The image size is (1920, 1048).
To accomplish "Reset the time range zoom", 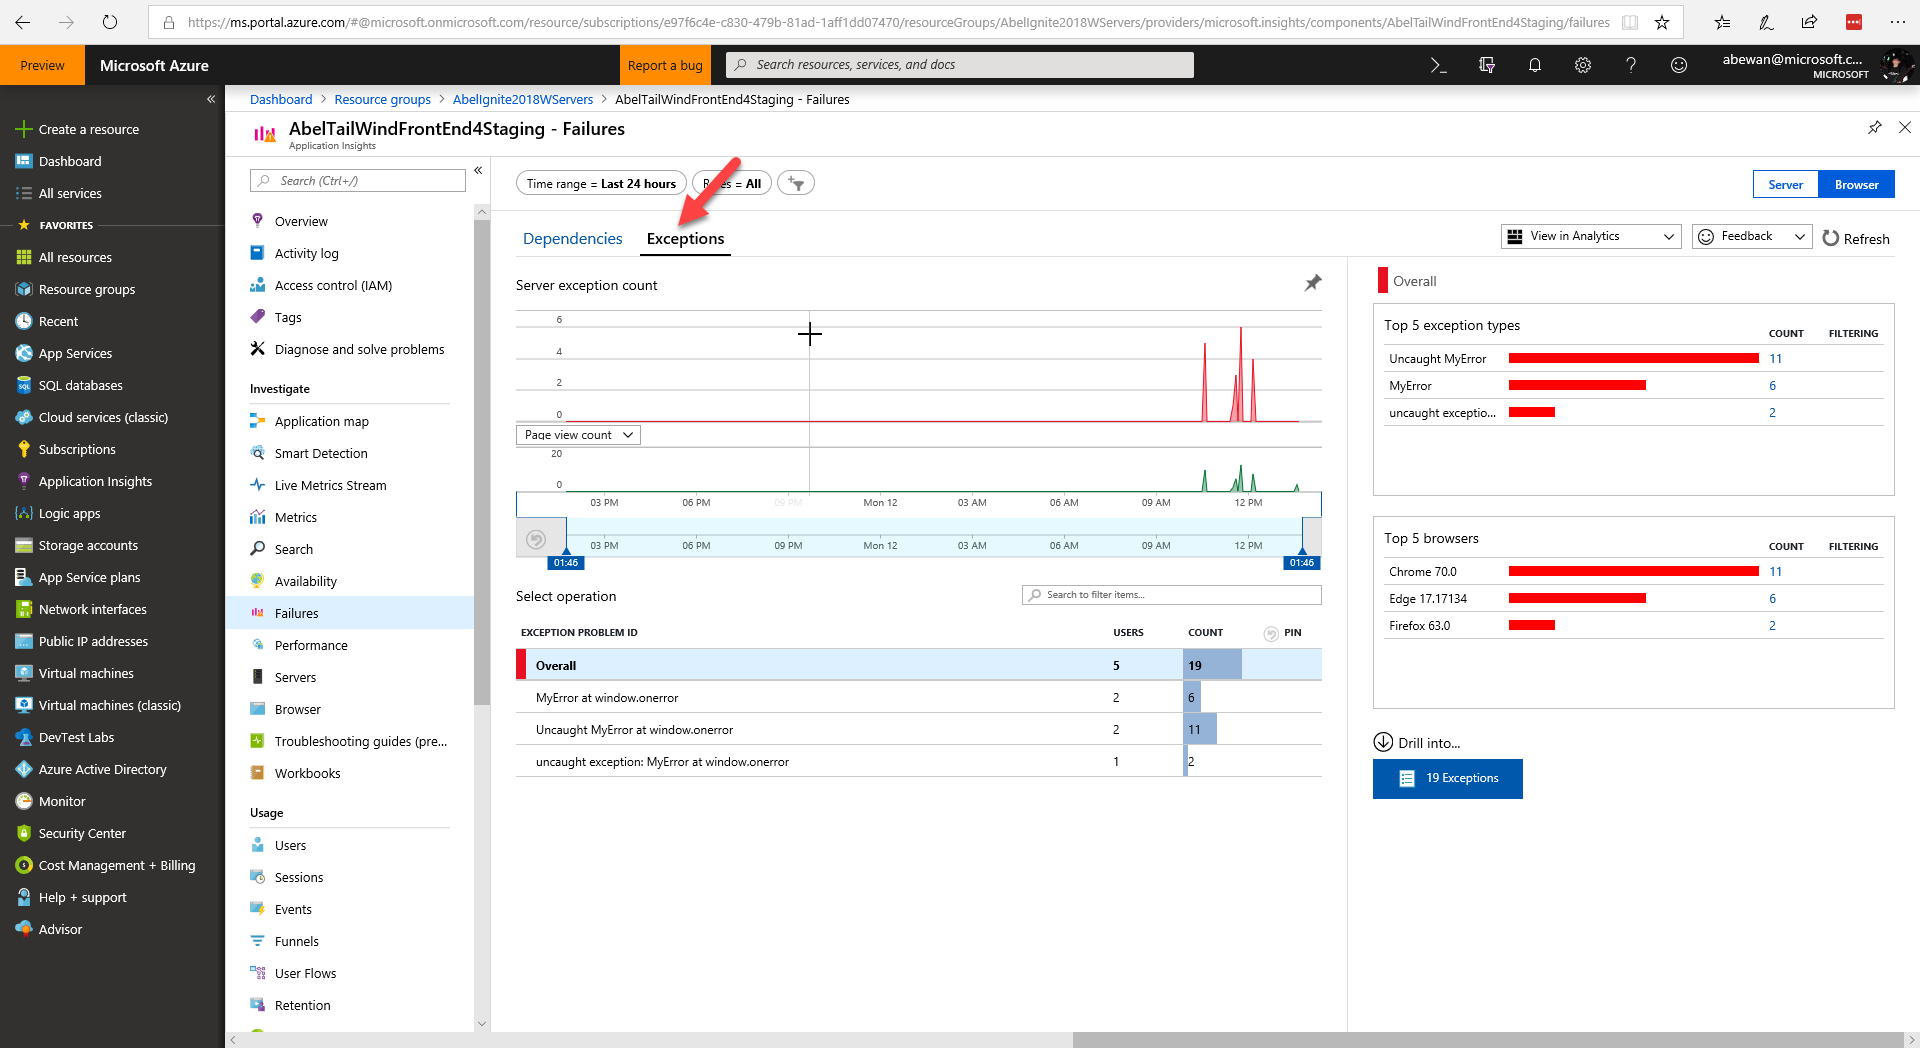I will 536,539.
